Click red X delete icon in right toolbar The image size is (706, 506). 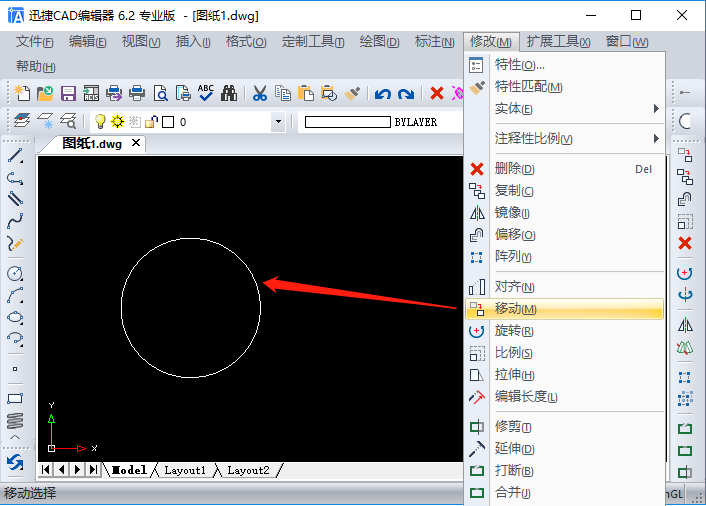pyautogui.click(x=685, y=243)
